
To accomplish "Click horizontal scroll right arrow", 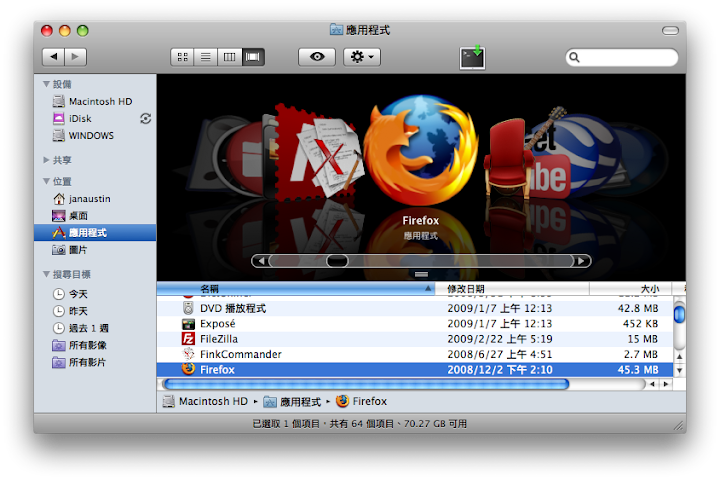I will (x=665, y=384).
